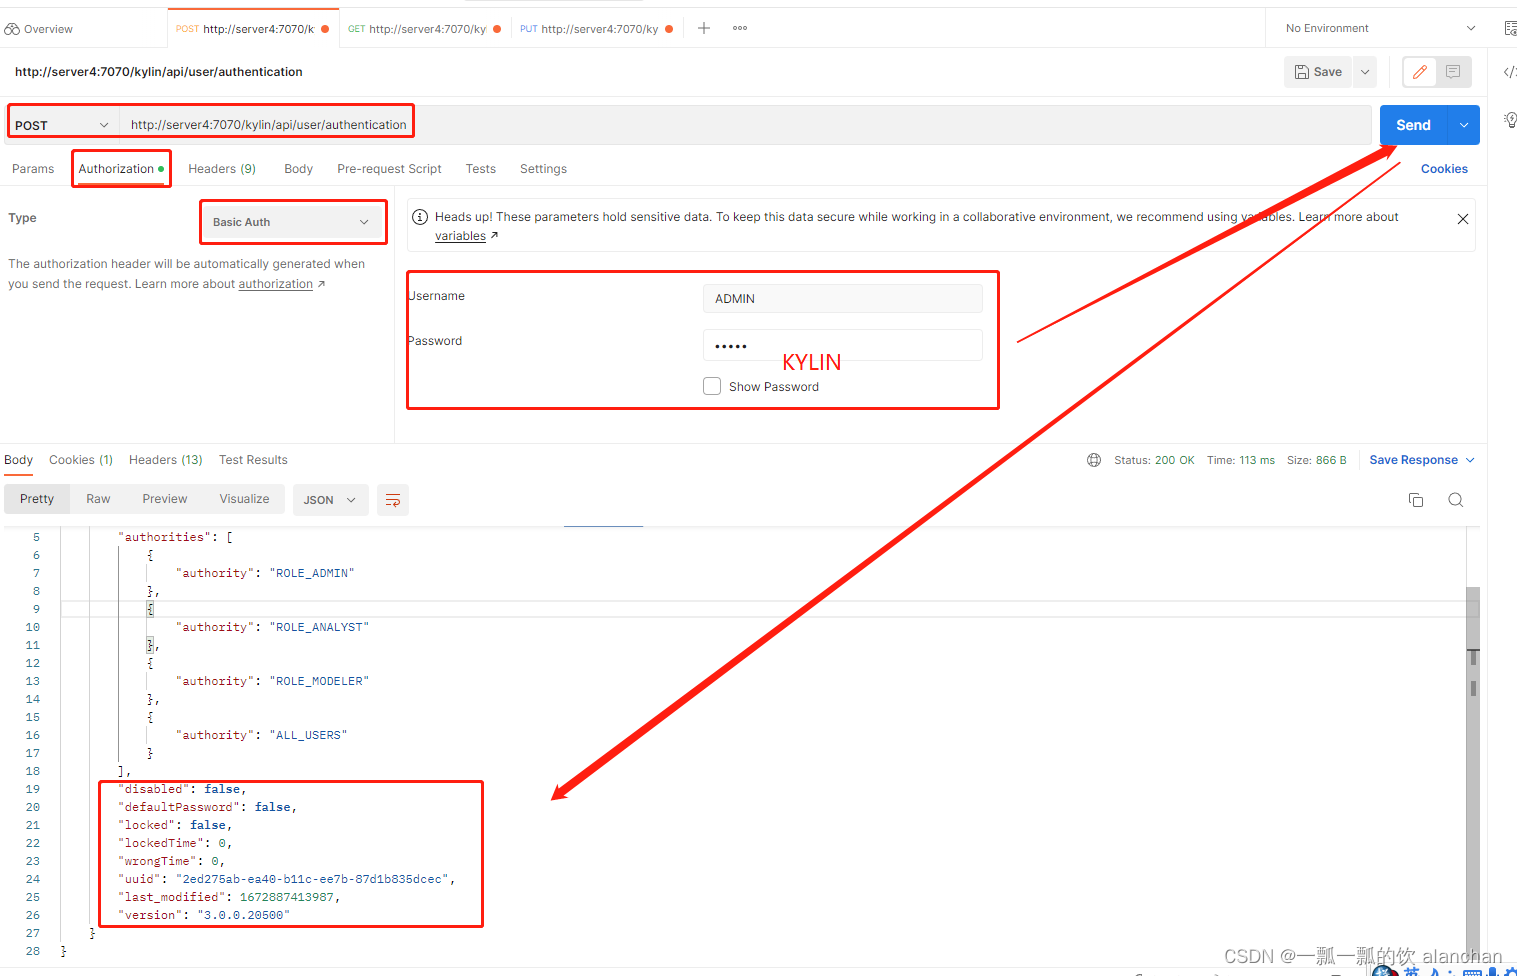Open the Test Results tab
Viewport: 1517px width, 976px height.
[x=253, y=460]
